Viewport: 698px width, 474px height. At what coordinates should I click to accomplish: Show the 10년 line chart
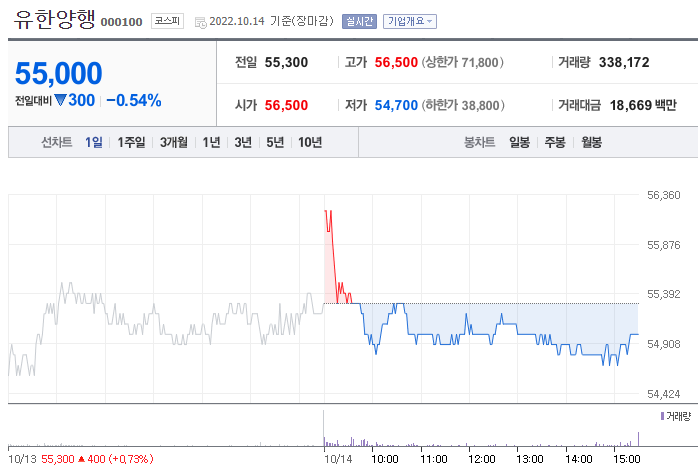pyautogui.click(x=310, y=142)
